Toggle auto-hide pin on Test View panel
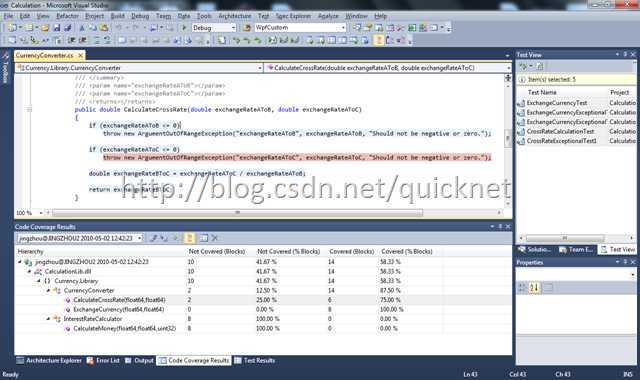The width and height of the screenshot is (640, 380). tap(625, 54)
